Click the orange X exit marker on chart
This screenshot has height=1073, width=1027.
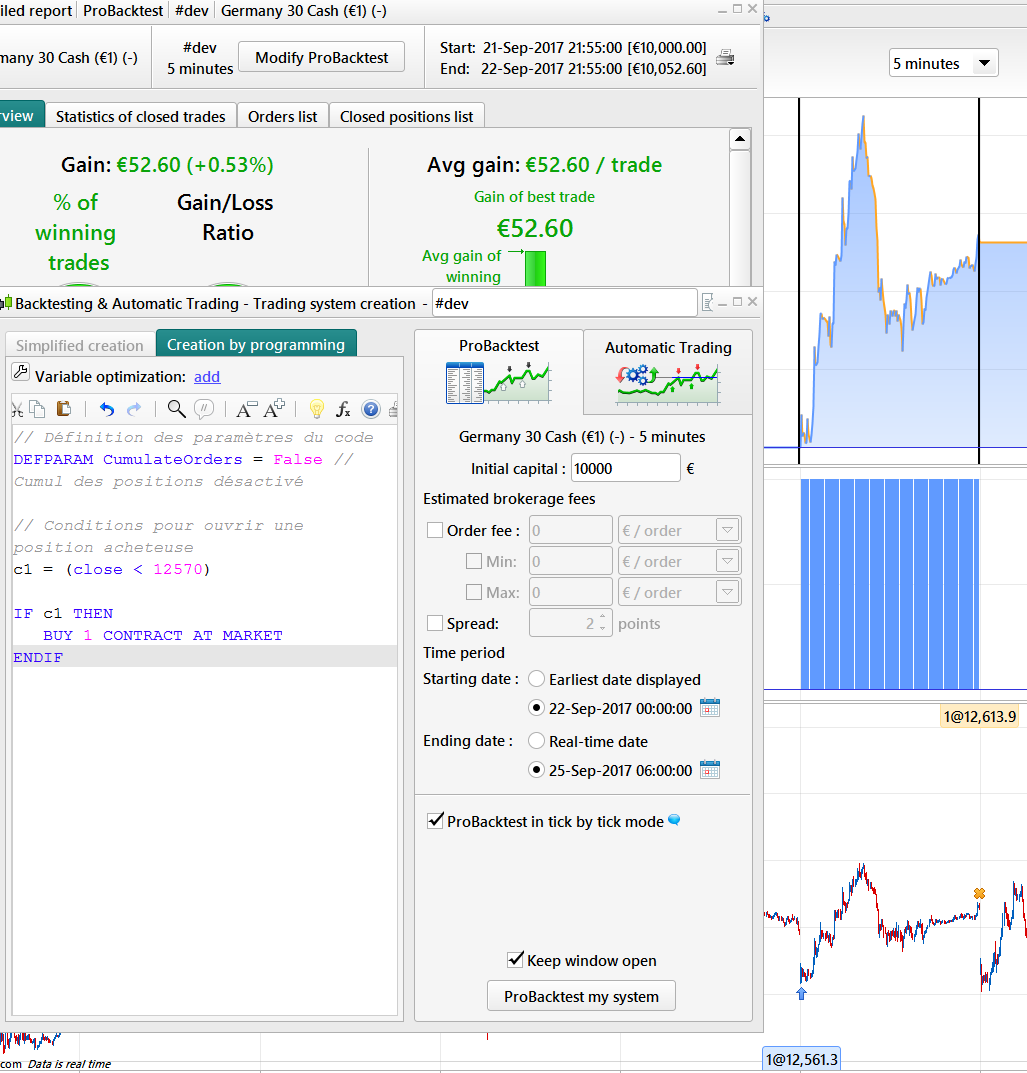pos(980,893)
